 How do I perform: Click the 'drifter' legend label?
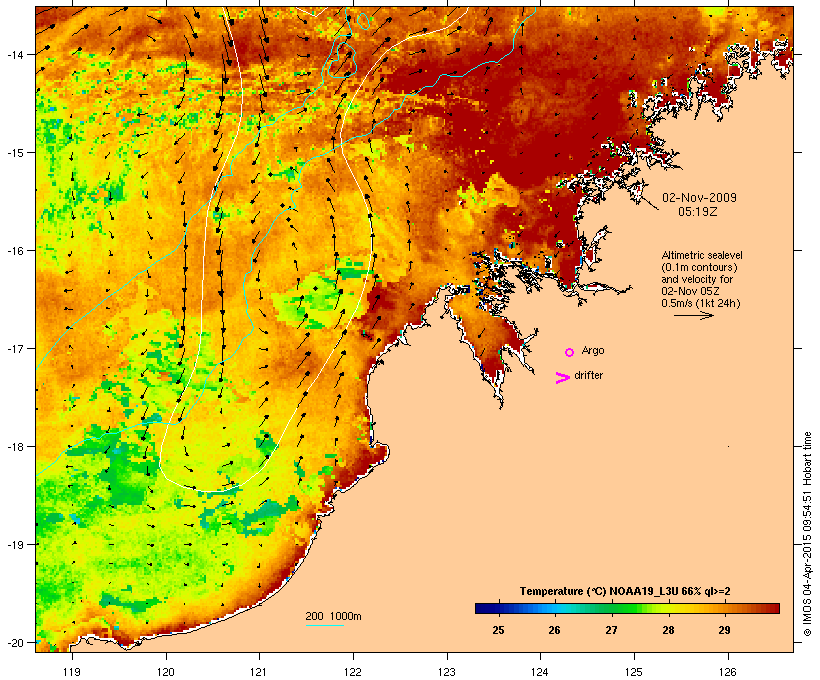[588, 375]
